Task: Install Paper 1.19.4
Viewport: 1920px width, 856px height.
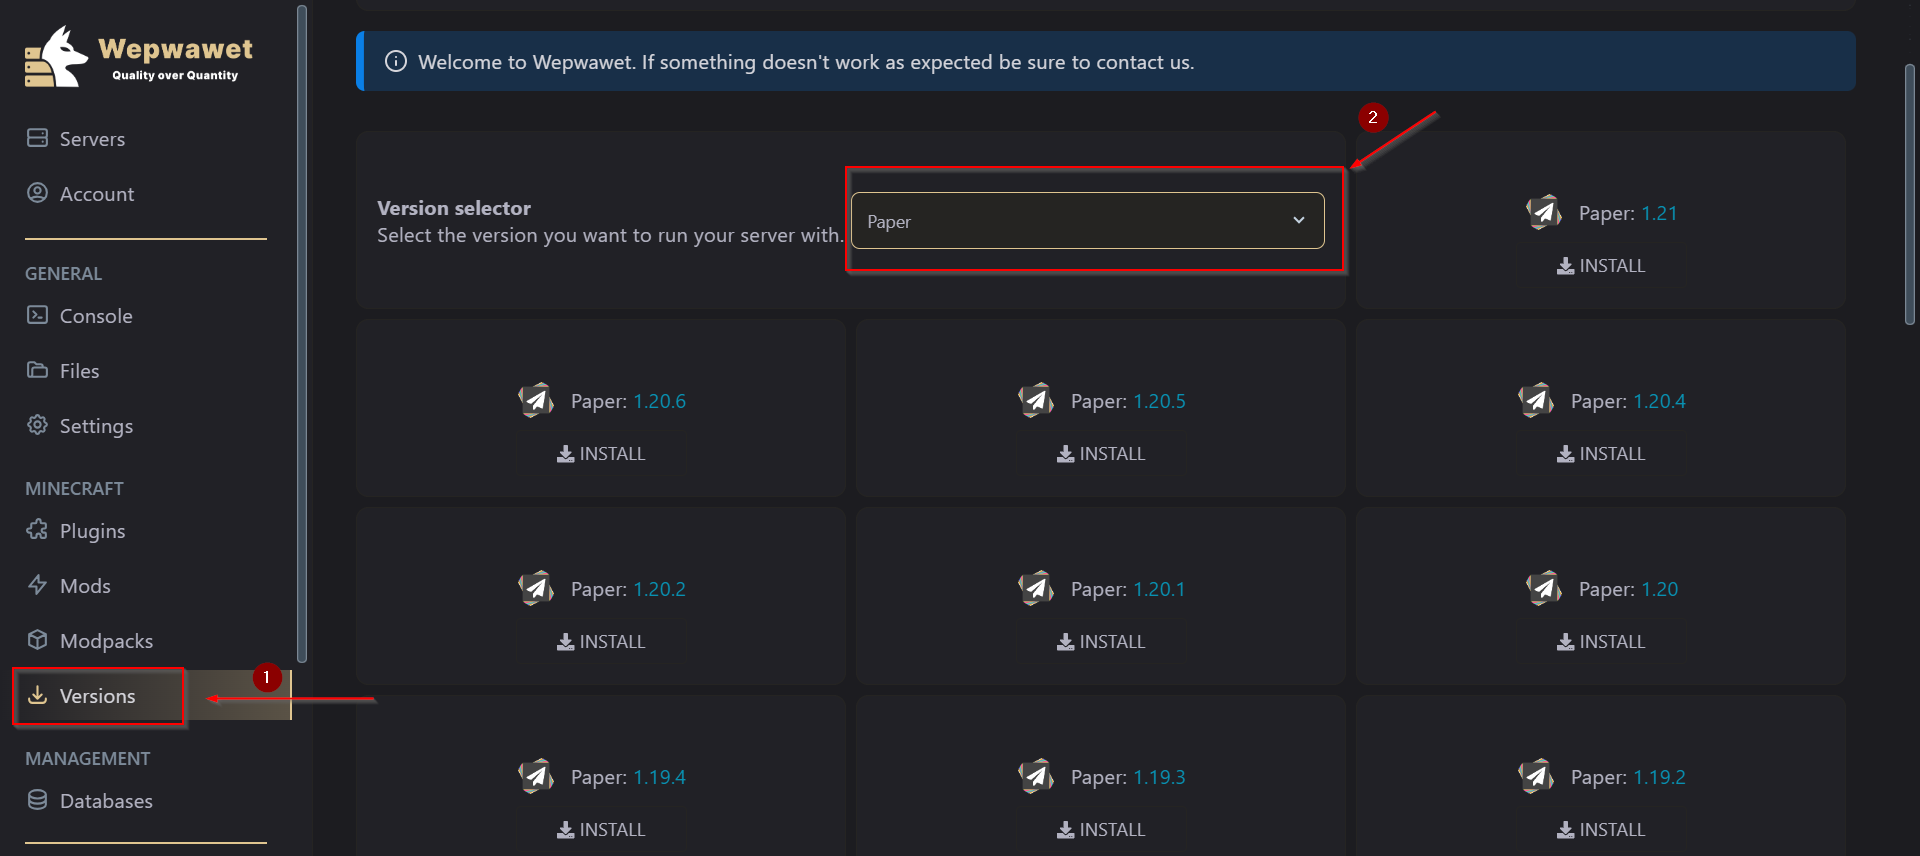Action: [601, 830]
